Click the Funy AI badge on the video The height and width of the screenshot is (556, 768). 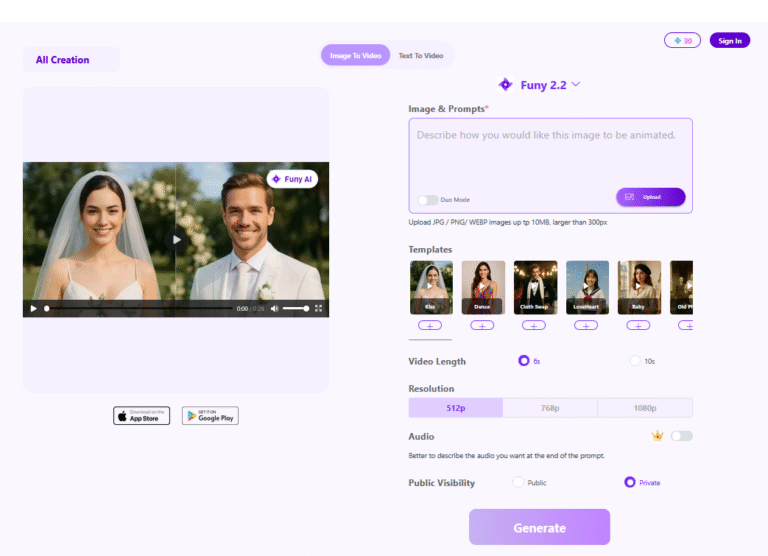click(292, 179)
